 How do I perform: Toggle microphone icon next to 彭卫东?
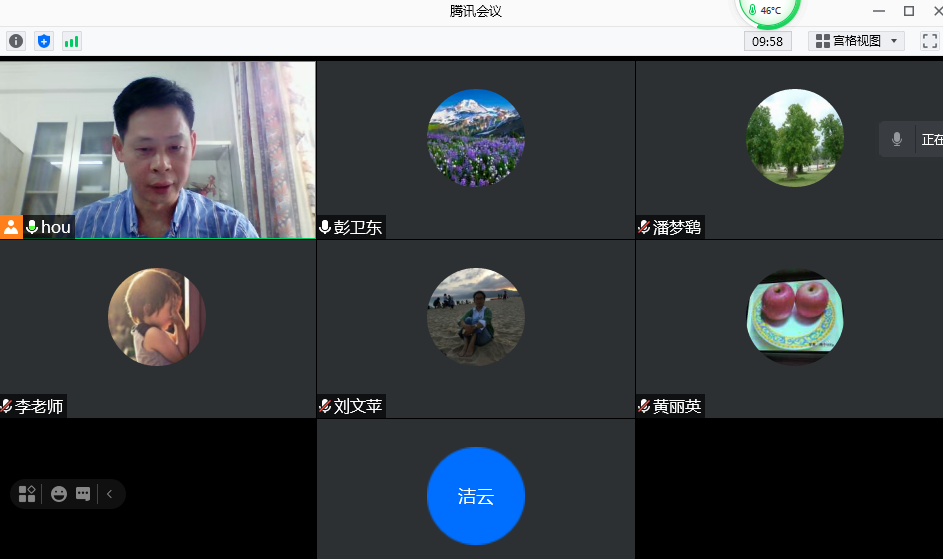325,227
